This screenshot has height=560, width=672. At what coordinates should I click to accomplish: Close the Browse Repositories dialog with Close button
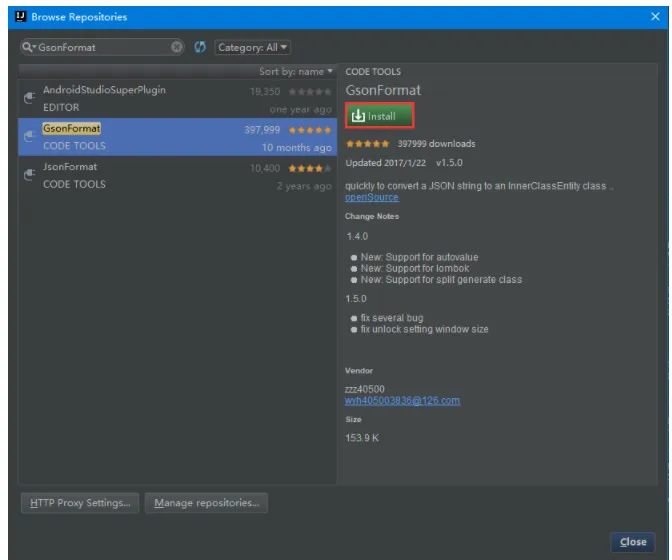point(633,542)
